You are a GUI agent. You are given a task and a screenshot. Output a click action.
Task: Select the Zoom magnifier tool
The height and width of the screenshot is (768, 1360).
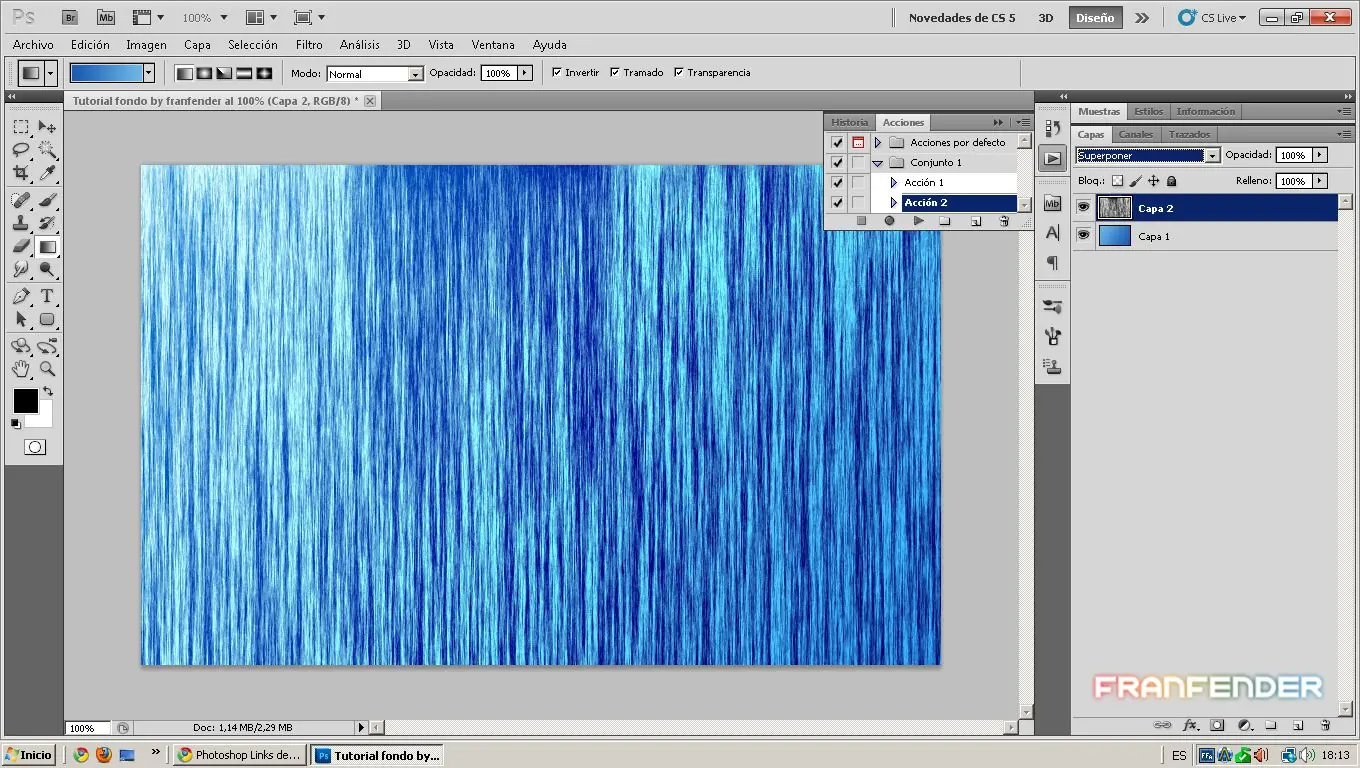tap(47, 369)
